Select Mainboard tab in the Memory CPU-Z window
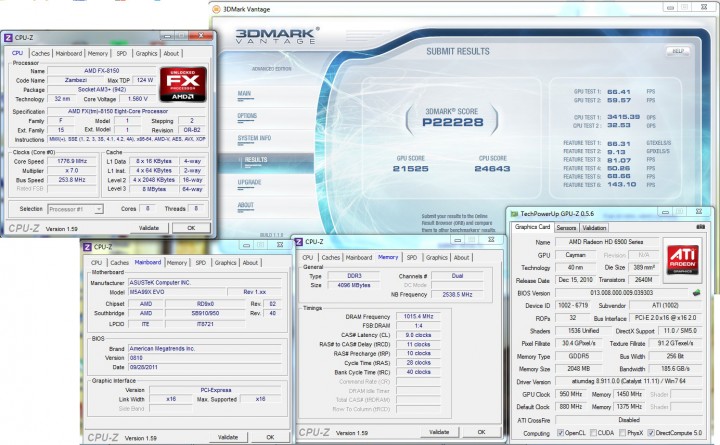This screenshot has width=720, height=445. click(359, 258)
